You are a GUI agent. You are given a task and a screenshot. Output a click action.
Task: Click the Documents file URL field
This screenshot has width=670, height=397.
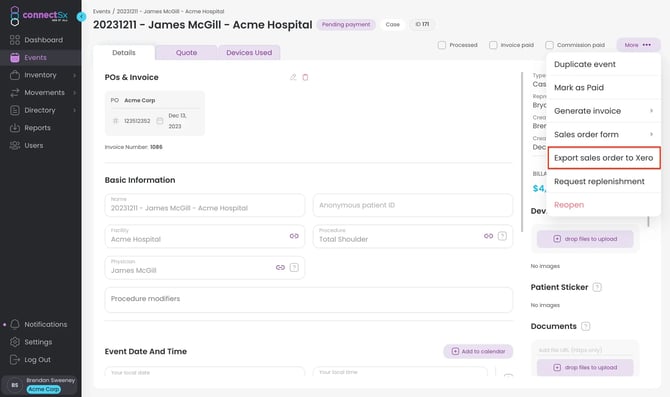(585, 350)
